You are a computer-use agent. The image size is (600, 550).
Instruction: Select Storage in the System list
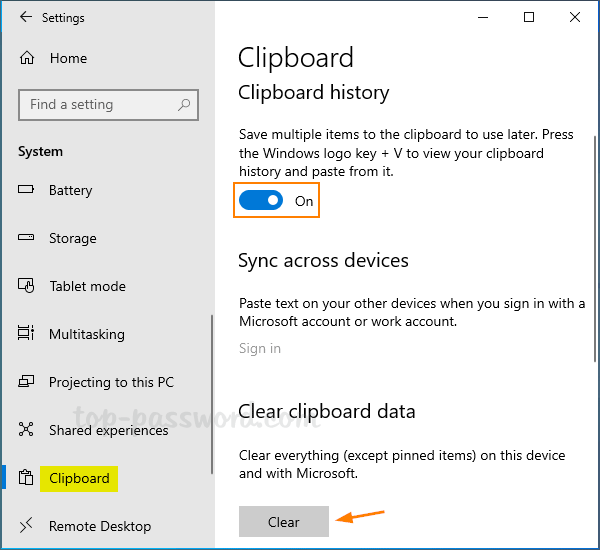[x=73, y=238]
